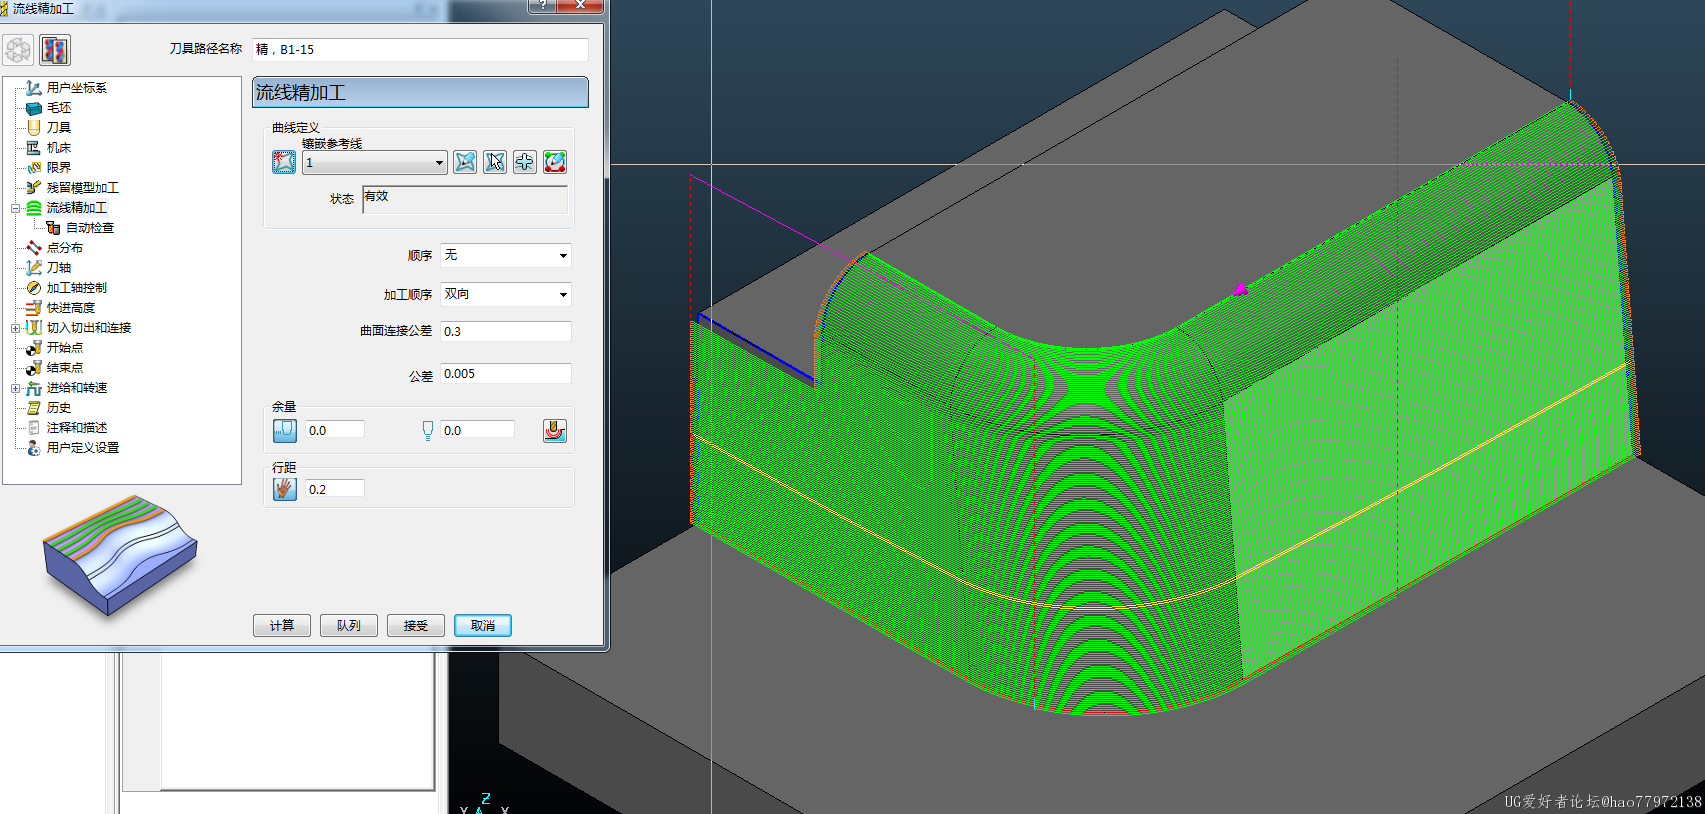Click the 刀具路径名称 name field
This screenshot has width=1705, height=814.
(420, 50)
